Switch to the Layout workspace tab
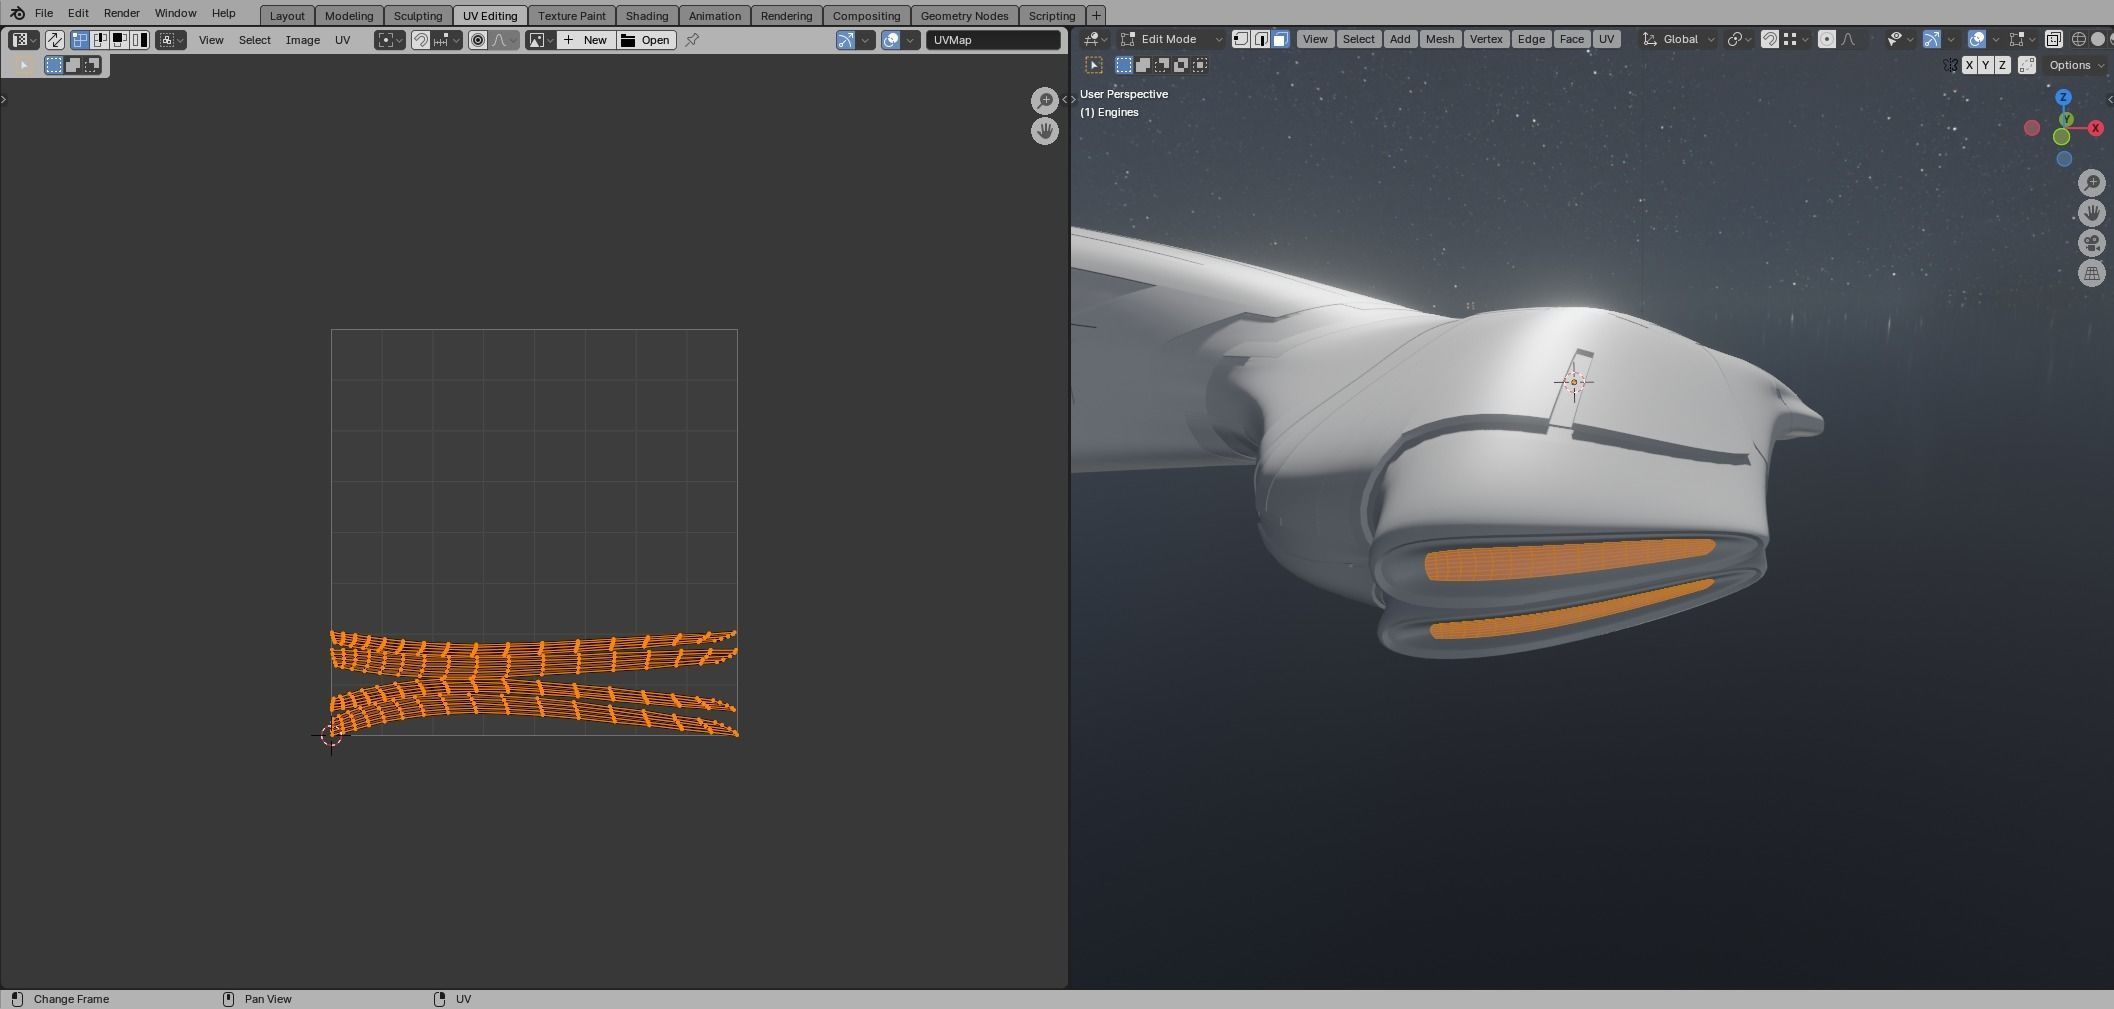The width and height of the screenshot is (2114, 1009). point(287,16)
